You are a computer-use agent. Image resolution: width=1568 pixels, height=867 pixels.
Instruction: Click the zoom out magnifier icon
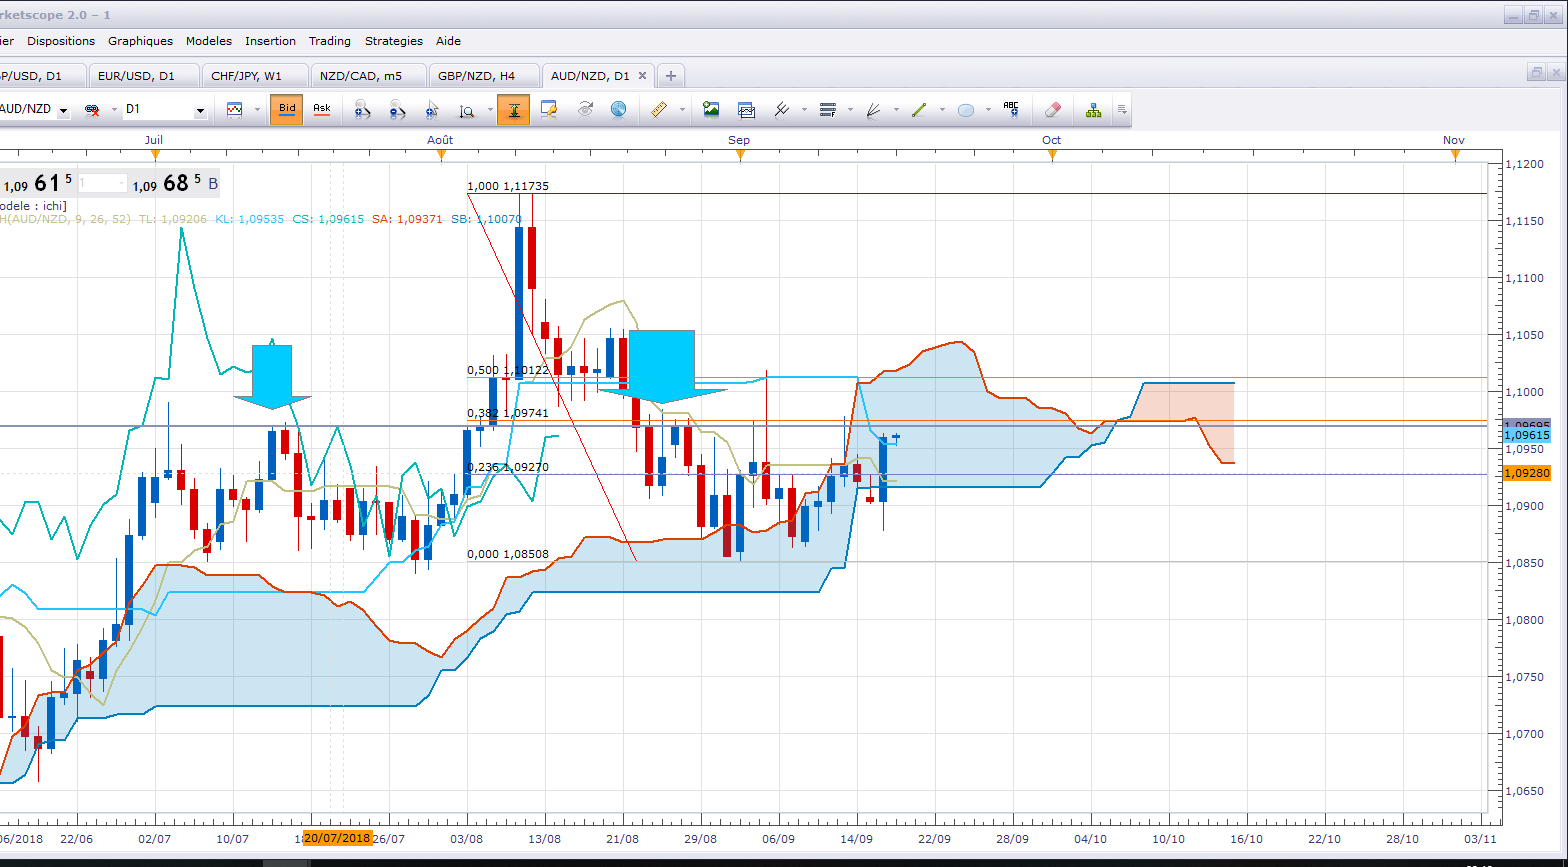click(x=396, y=110)
